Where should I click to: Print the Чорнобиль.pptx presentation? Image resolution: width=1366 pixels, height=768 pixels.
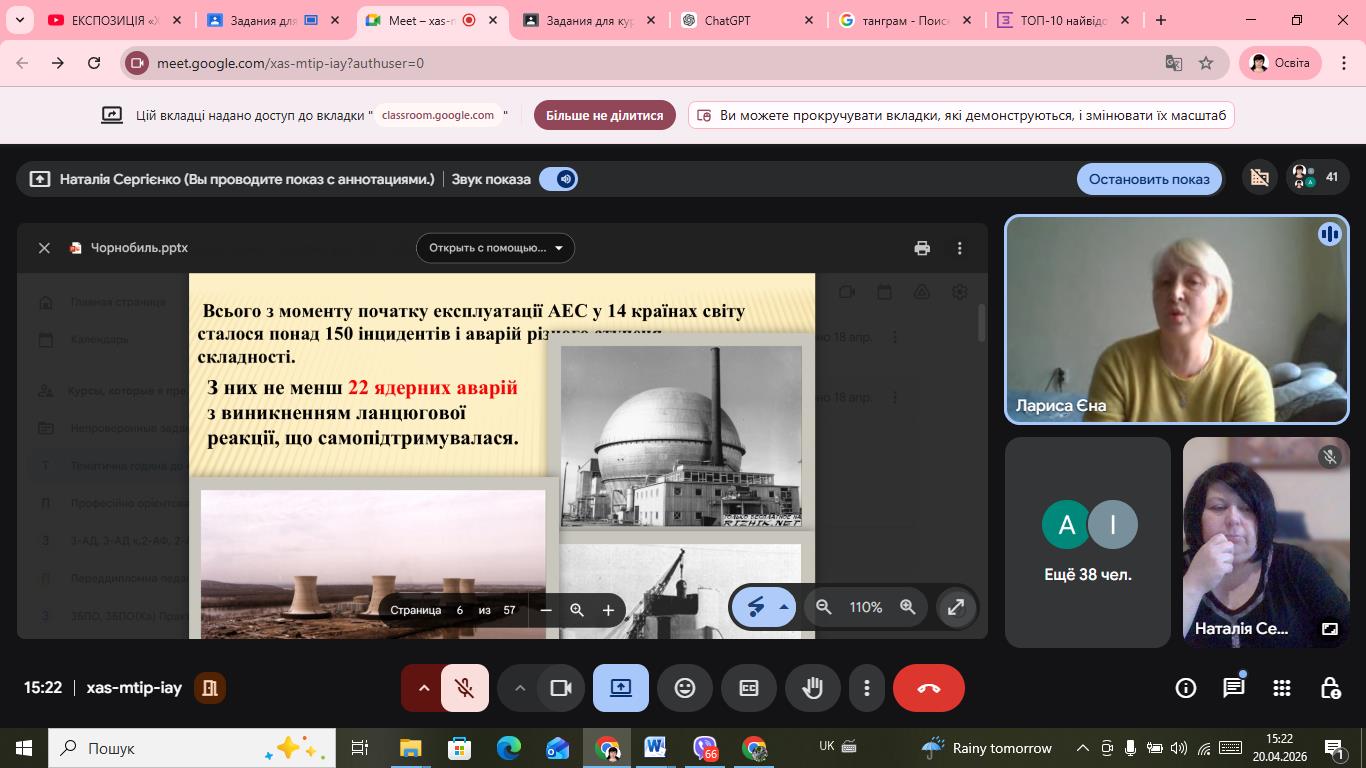coord(922,248)
